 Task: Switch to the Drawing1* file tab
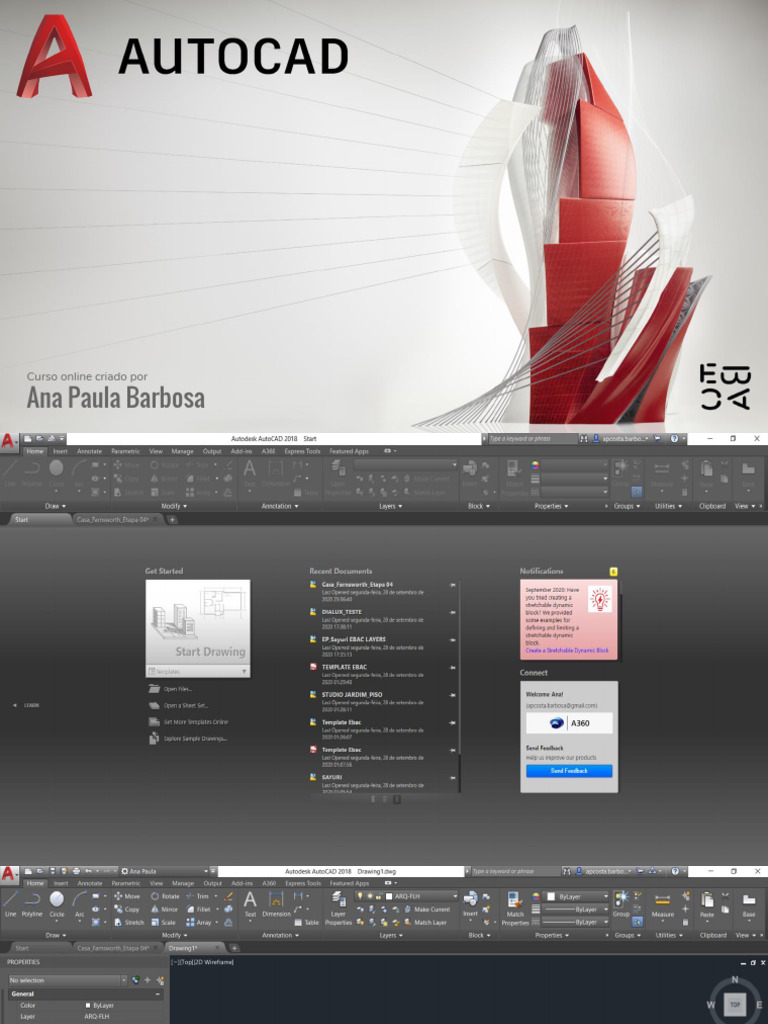pos(184,947)
